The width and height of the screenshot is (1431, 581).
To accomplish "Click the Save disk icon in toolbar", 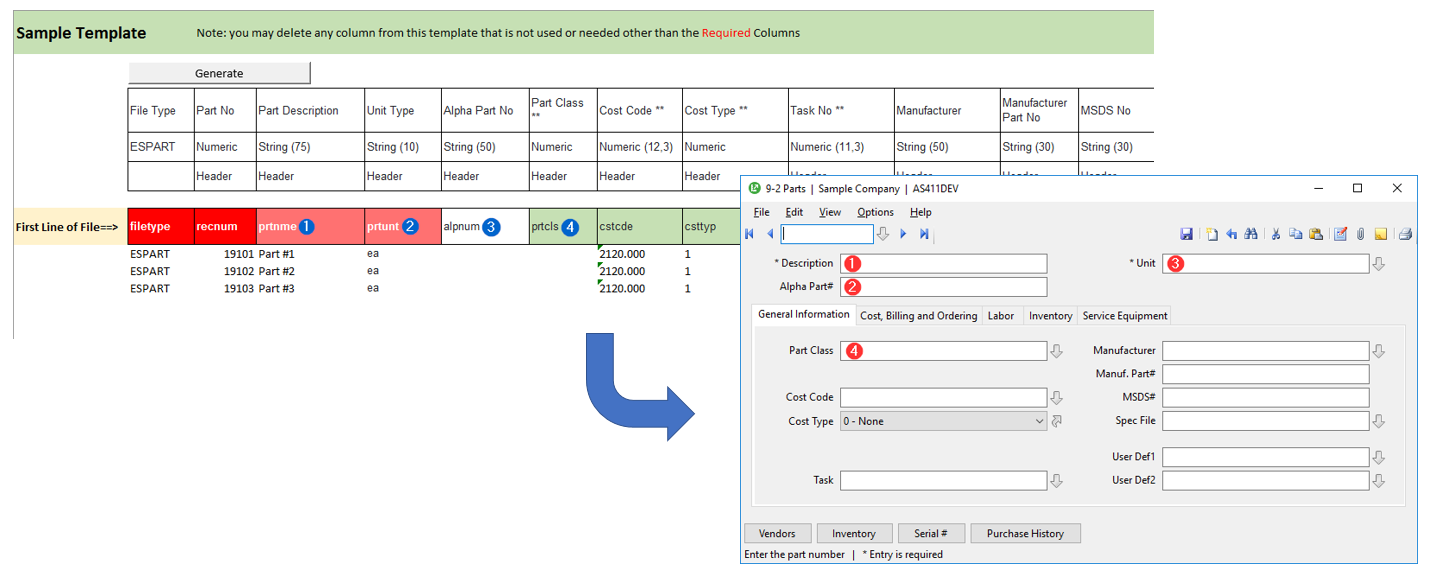I will pos(1186,234).
